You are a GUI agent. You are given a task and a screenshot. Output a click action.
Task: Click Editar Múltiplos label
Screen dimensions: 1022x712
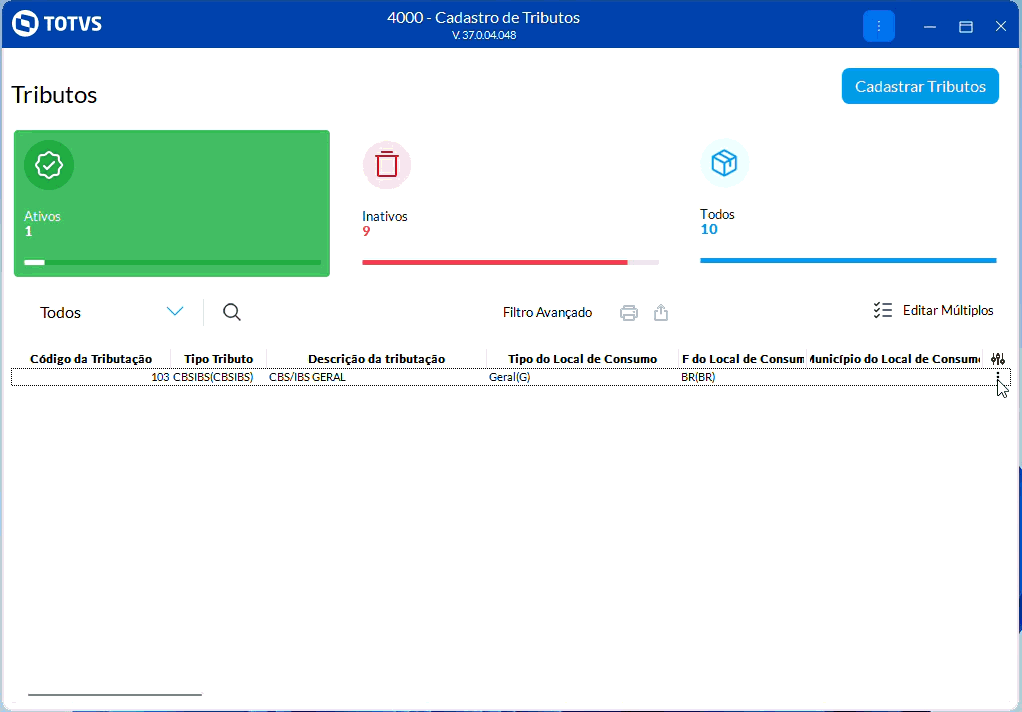pyautogui.click(x=948, y=310)
